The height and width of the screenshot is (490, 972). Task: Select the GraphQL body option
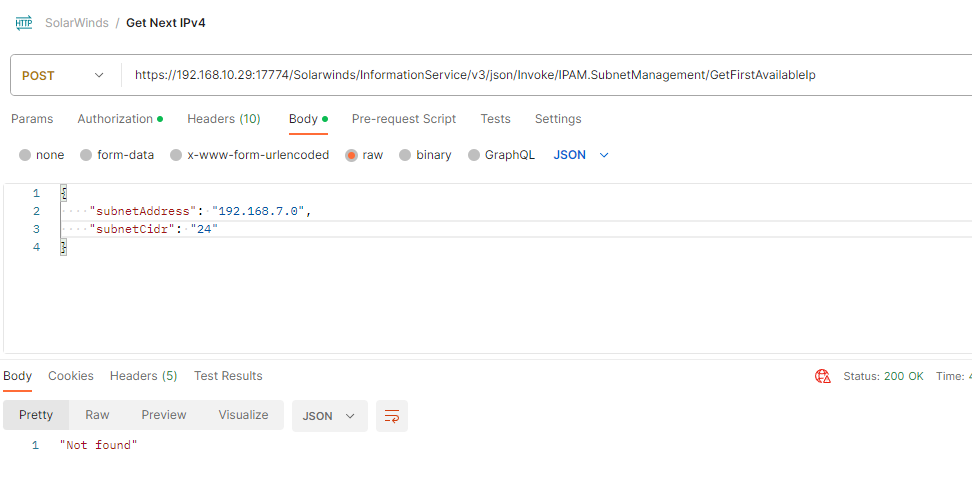(501, 155)
